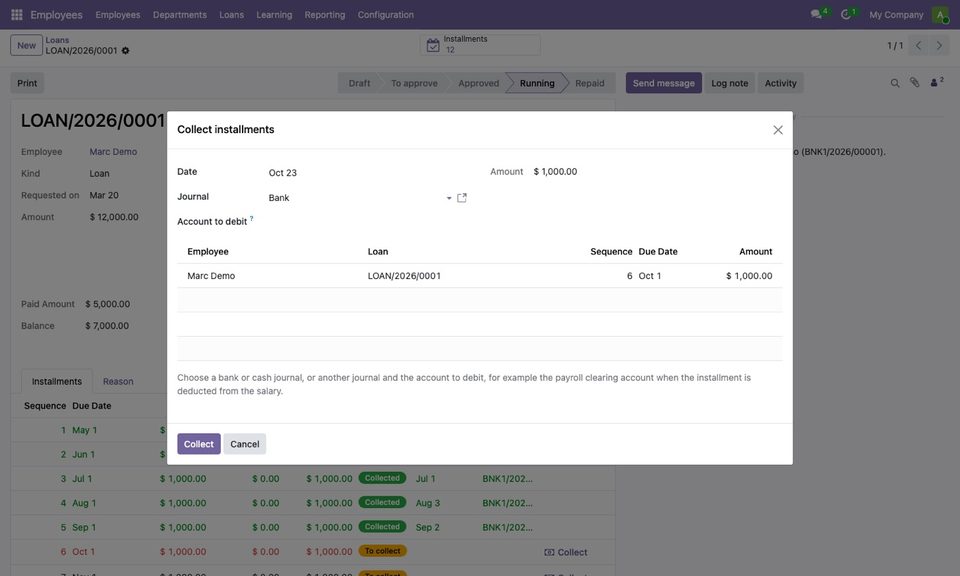Select the Draft status stage
960x576 pixels.
pos(359,83)
